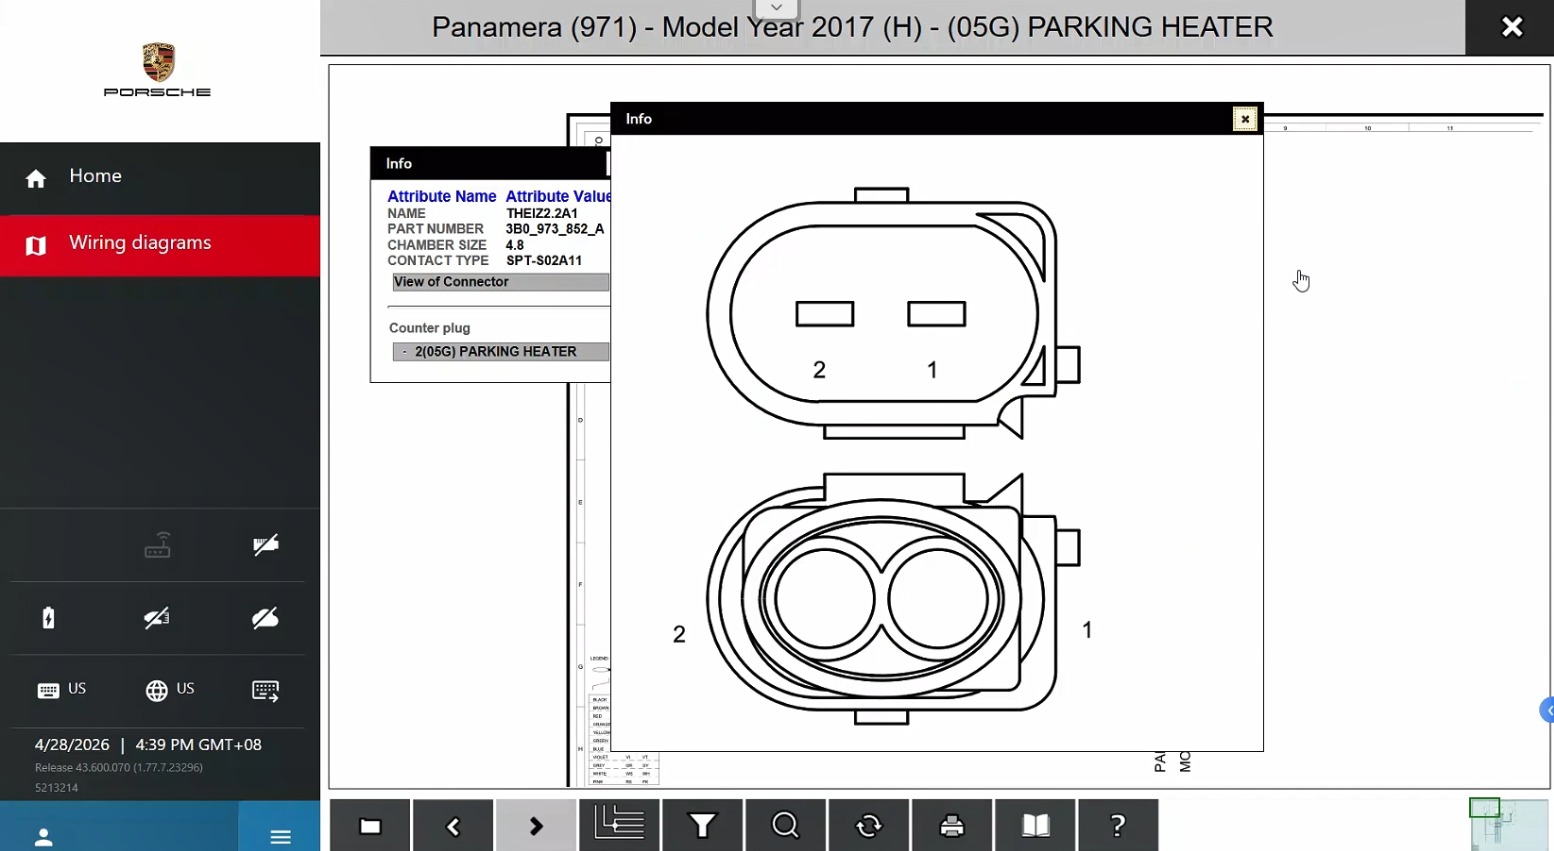Click the crossed-out cloud status icon

point(266,618)
